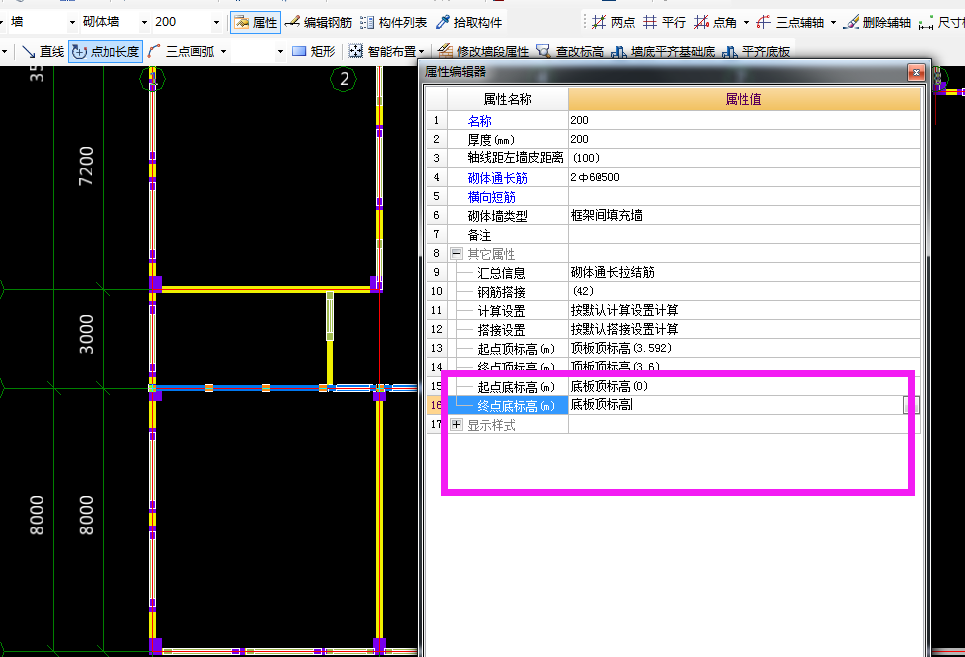The height and width of the screenshot is (657, 965).
Task: Open the dropdown button in 终点底标高 value cell
Action: pyautogui.click(x=911, y=405)
